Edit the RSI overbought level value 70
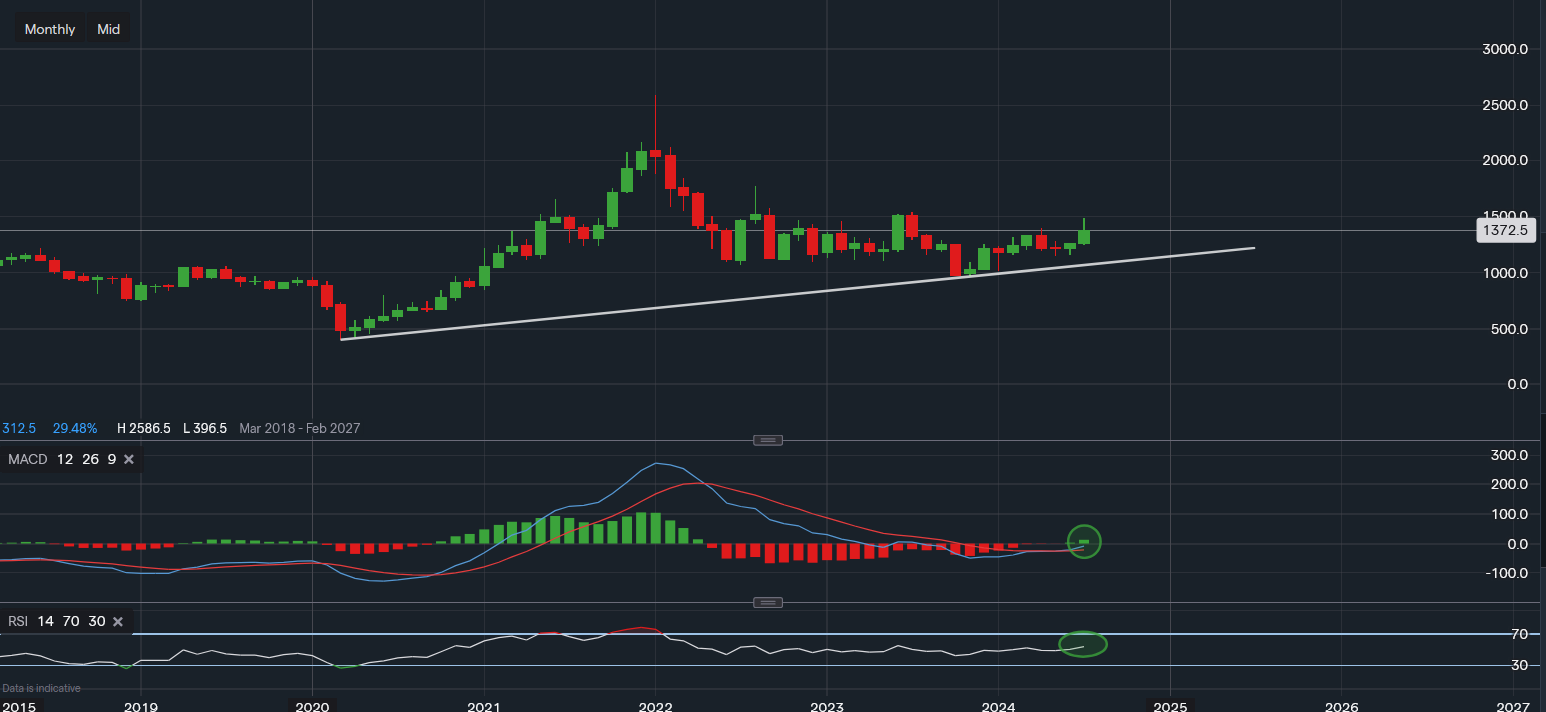The height and width of the screenshot is (712, 1546). point(71,622)
